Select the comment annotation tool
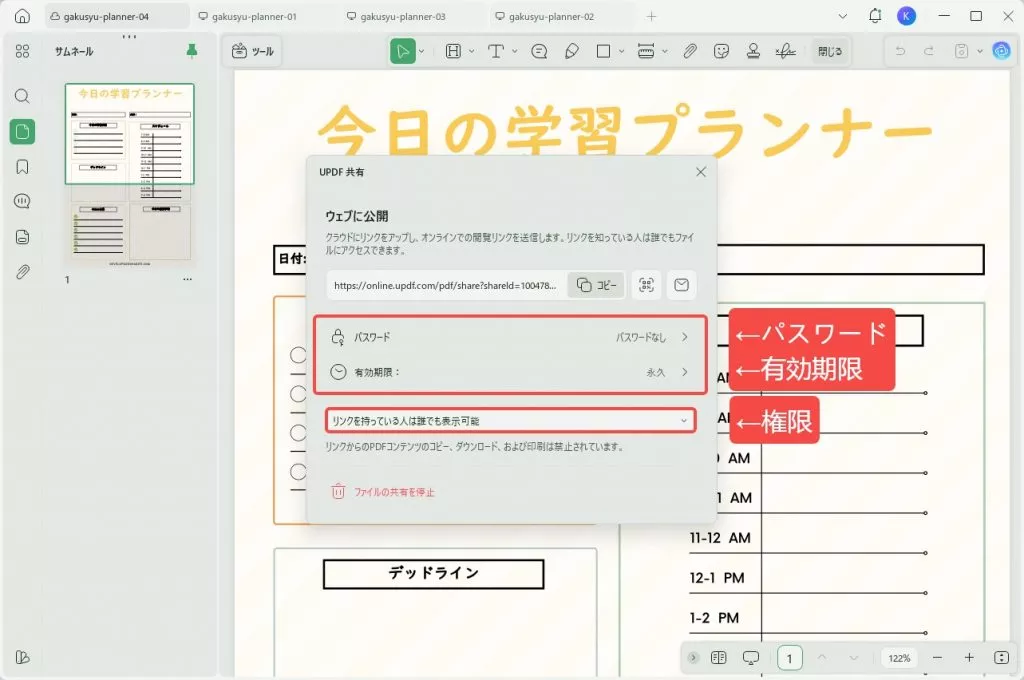The height and width of the screenshot is (680, 1024). pos(540,51)
